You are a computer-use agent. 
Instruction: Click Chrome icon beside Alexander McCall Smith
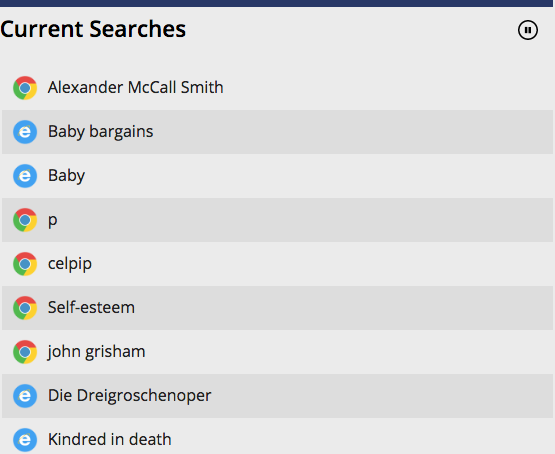coord(25,88)
